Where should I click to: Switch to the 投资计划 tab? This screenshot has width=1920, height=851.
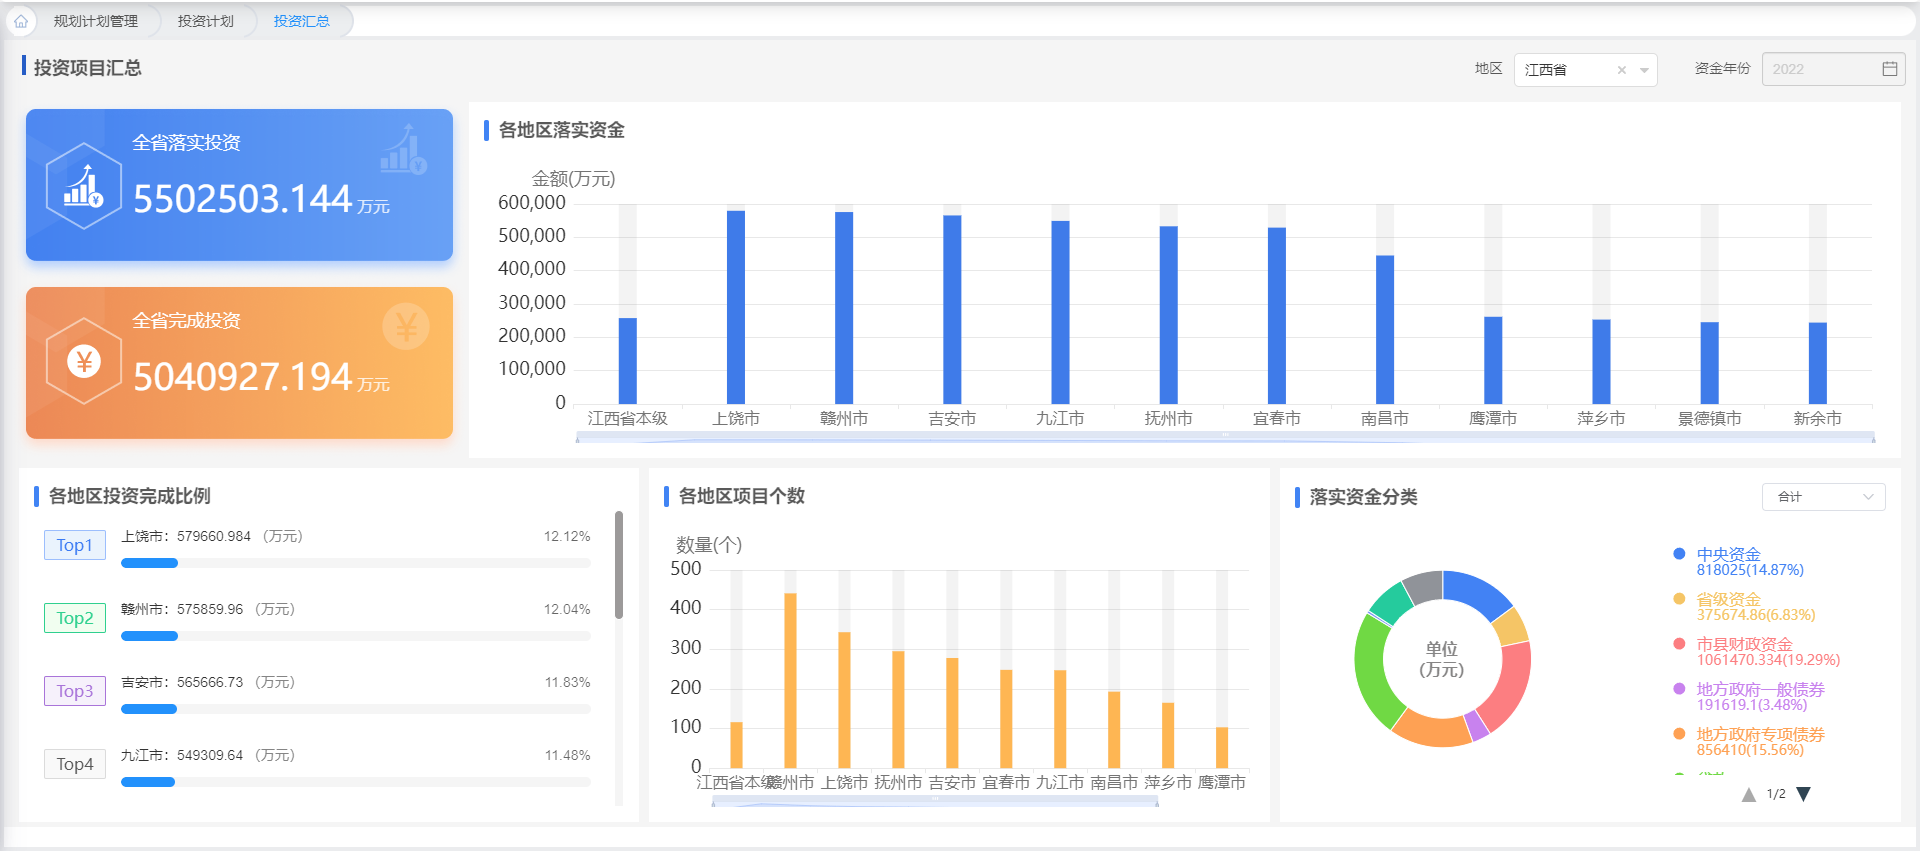(x=205, y=21)
